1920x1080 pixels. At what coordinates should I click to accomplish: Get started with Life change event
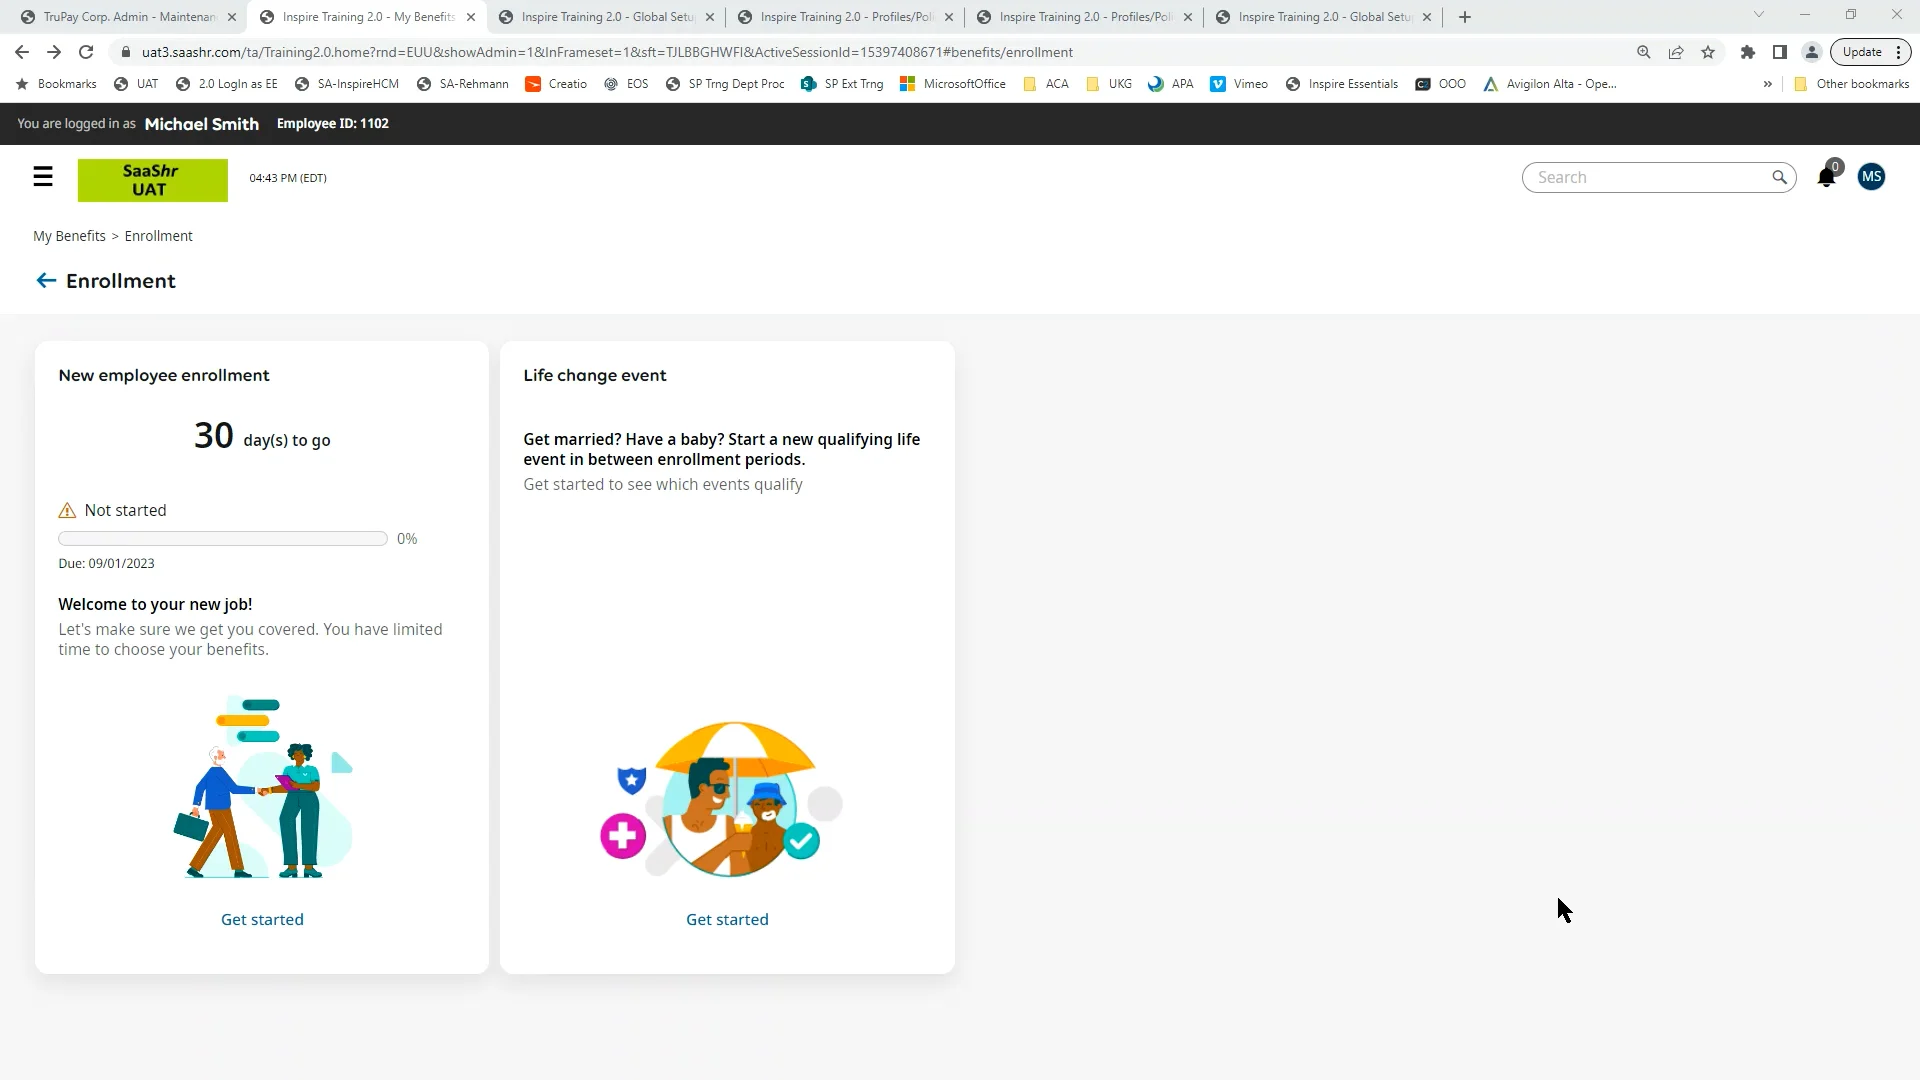pos(727,919)
